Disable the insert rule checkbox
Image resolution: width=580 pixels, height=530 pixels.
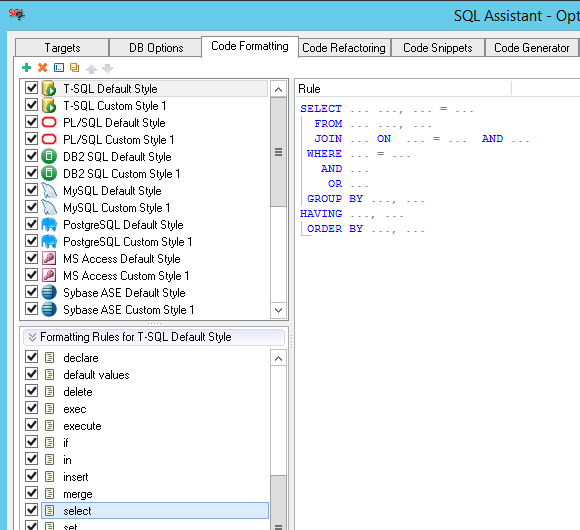[x=31, y=477]
